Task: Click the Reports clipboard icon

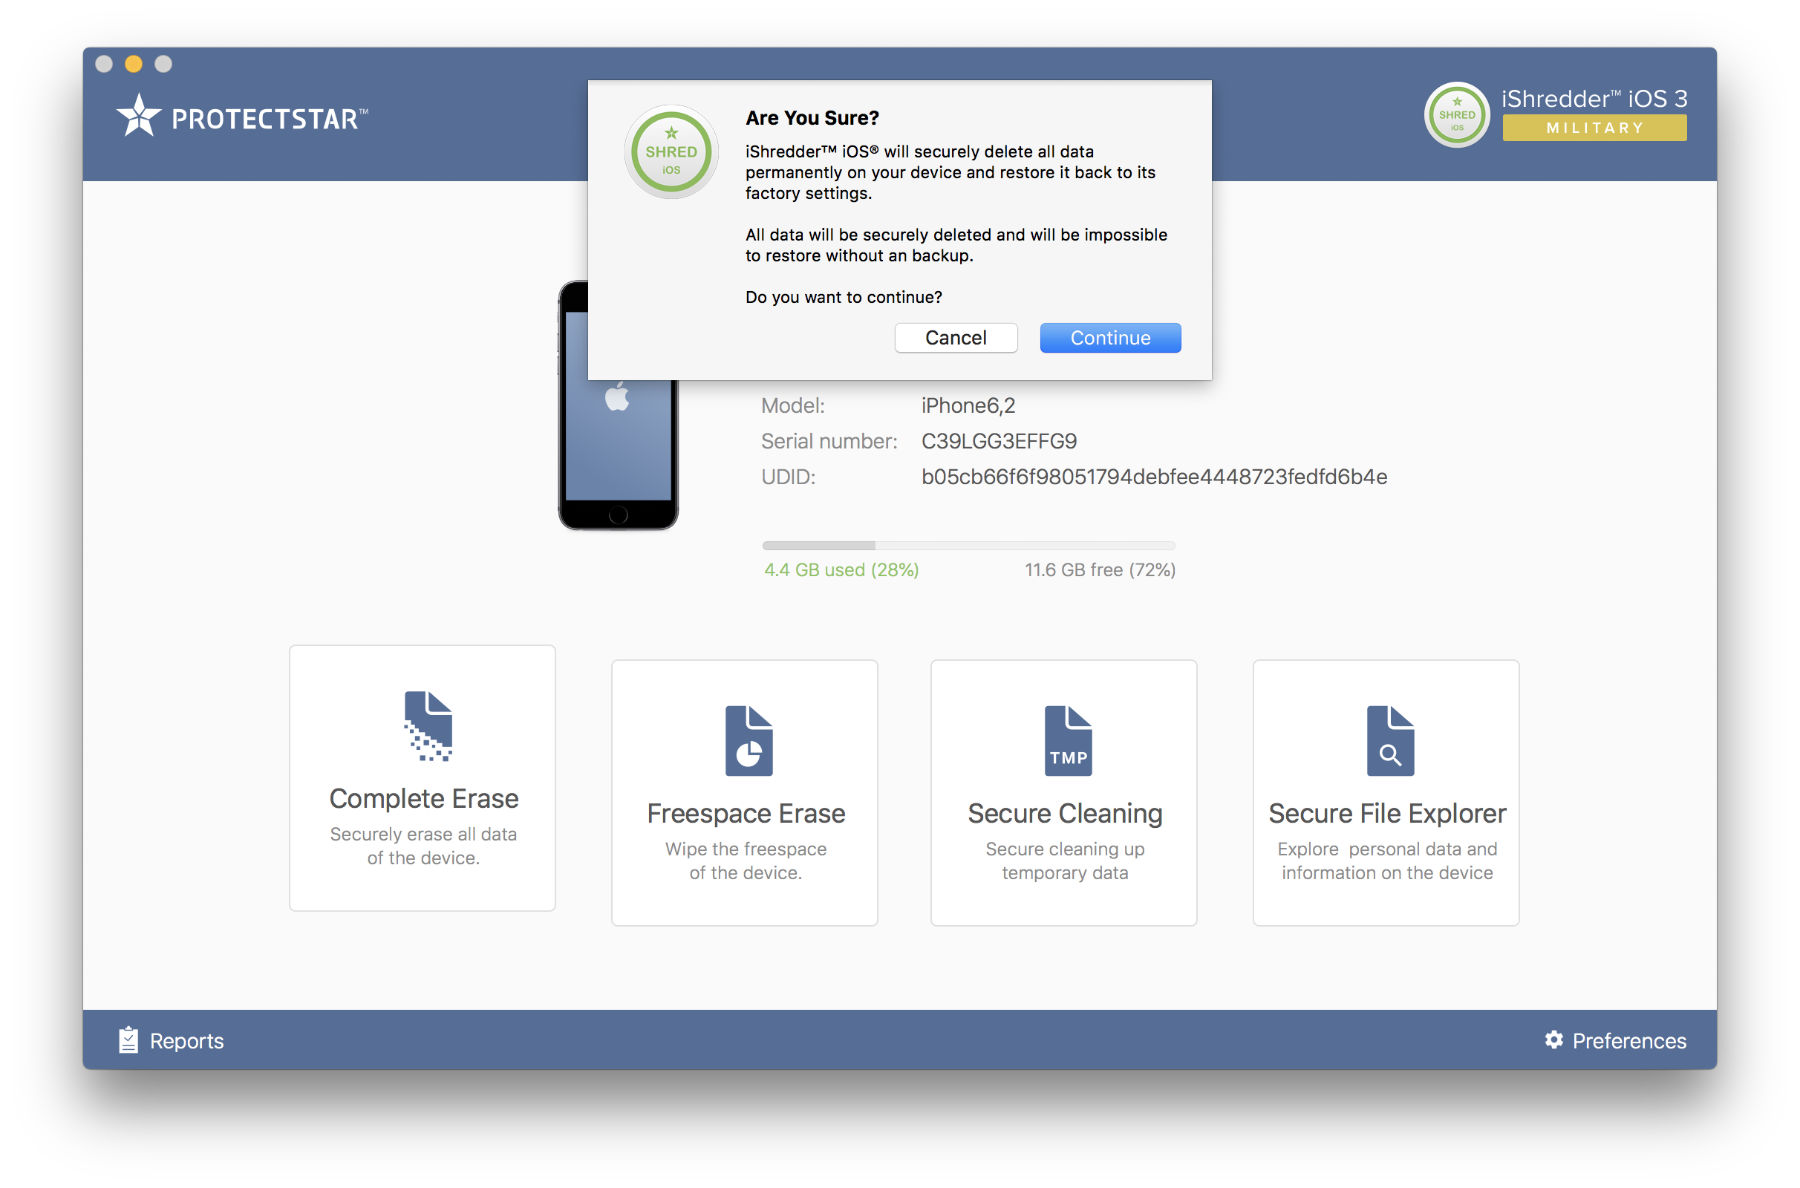Action: [x=128, y=1040]
